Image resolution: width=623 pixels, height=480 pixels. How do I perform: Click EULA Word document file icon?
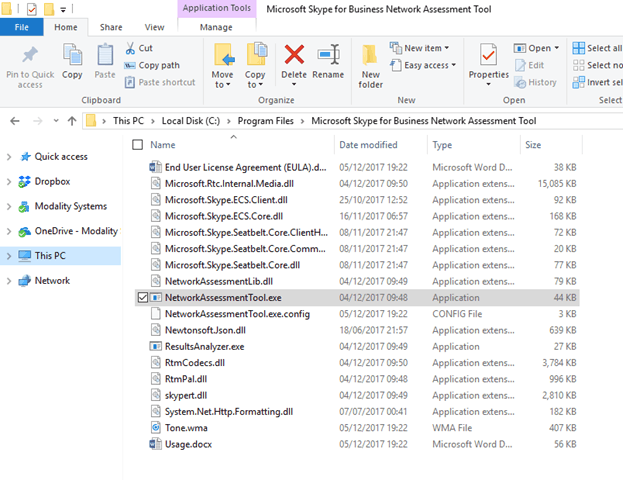(x=155, y=167)
